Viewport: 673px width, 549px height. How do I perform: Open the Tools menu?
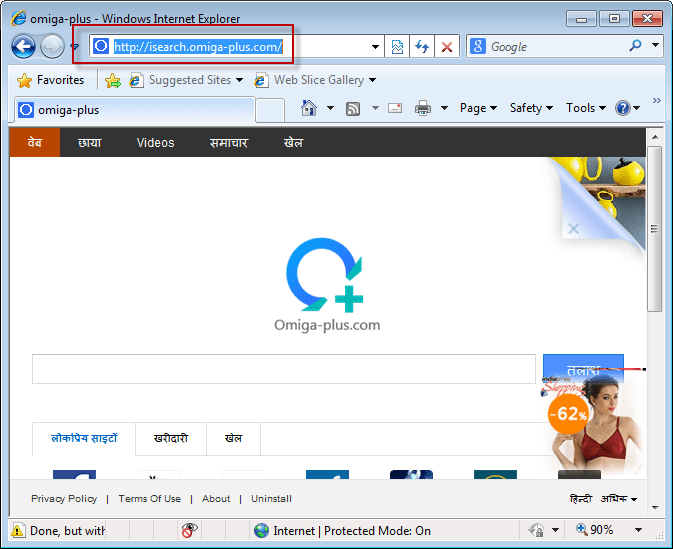pos(586,108)
